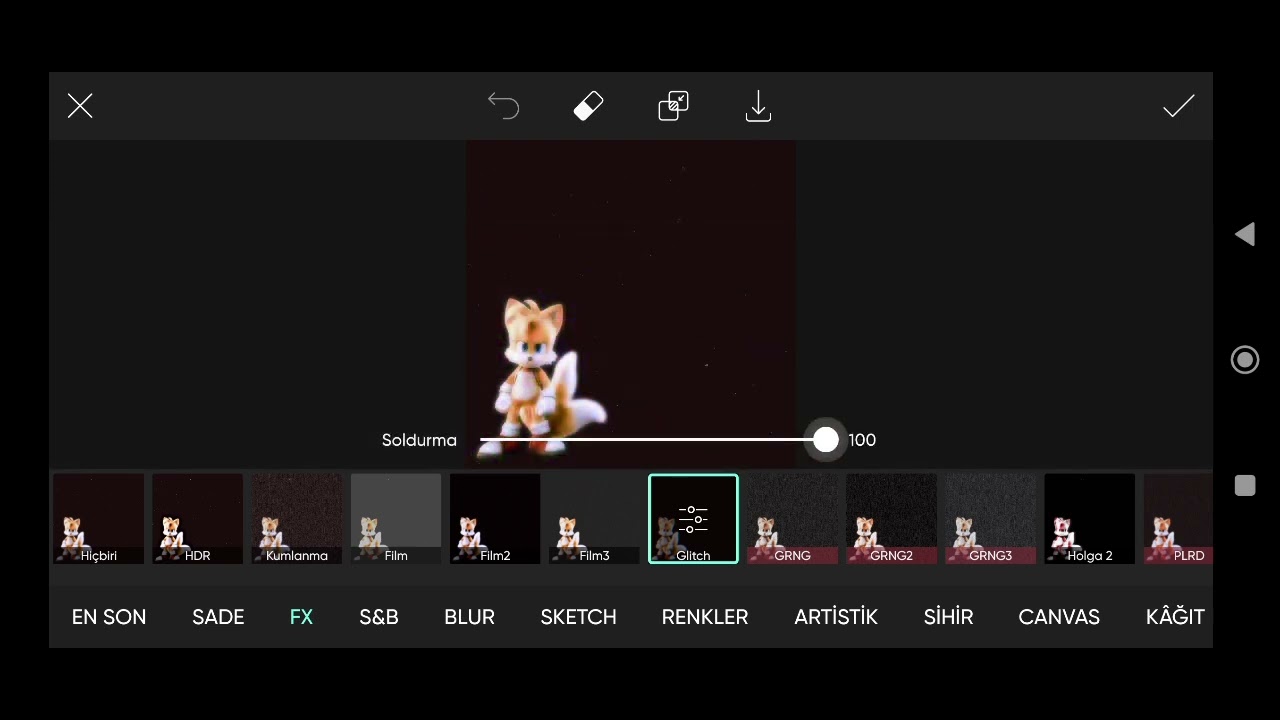
Task: Choose the Film filter thumbnail
Action: click(x=396, y=519)
